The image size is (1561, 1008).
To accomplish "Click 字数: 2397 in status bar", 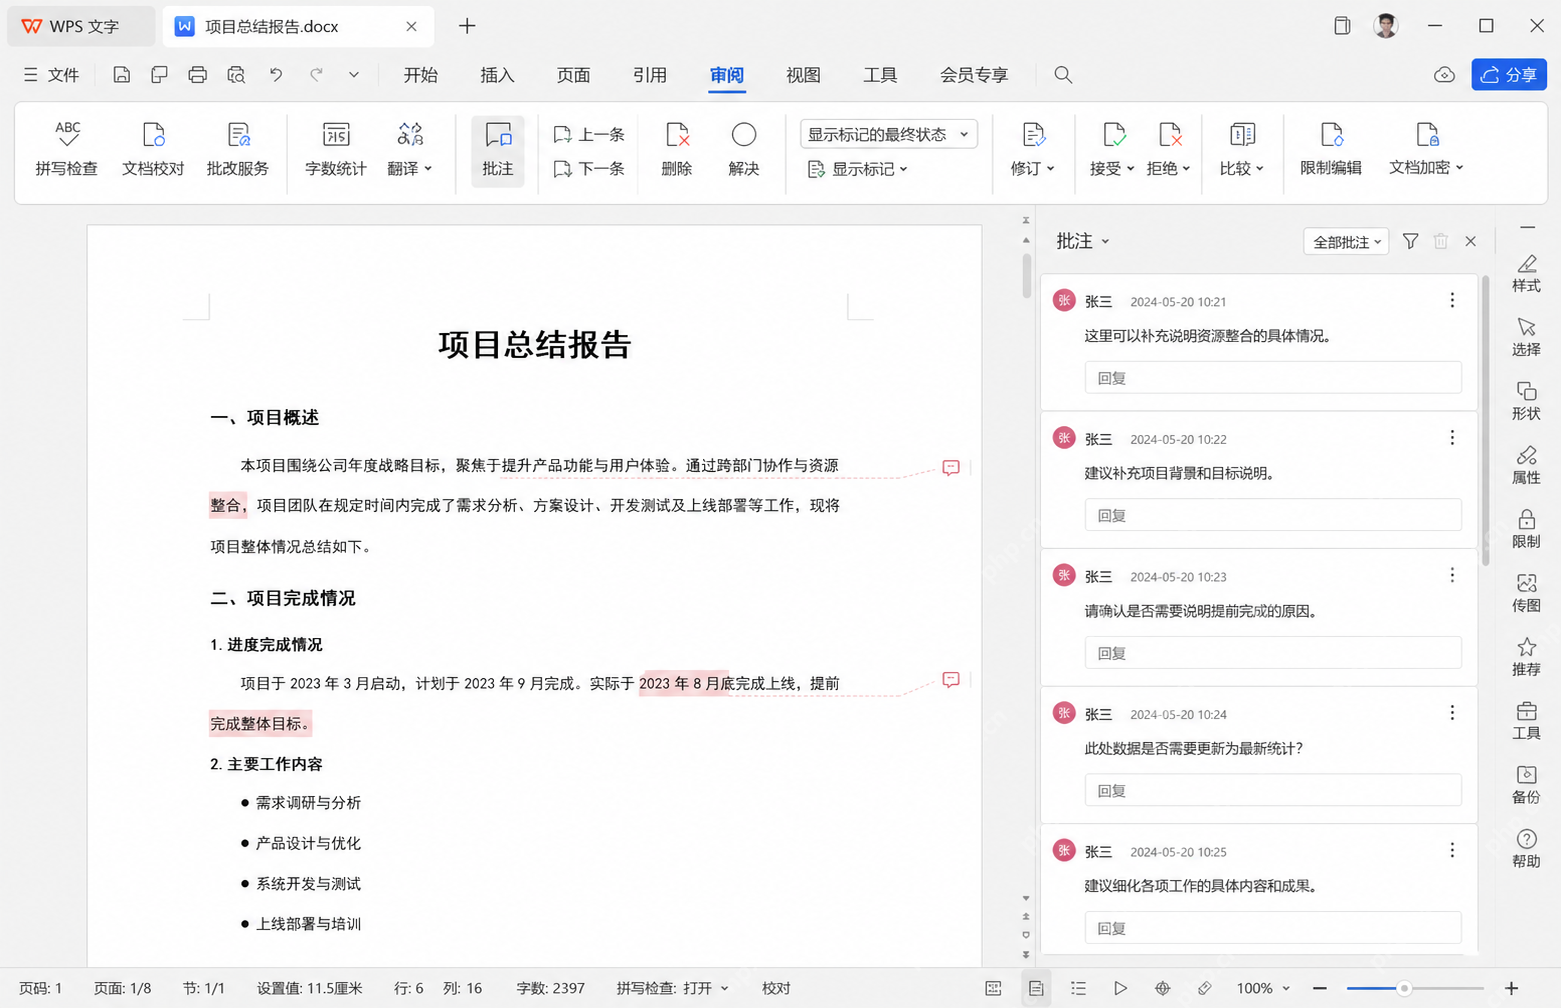I will 550,988.
